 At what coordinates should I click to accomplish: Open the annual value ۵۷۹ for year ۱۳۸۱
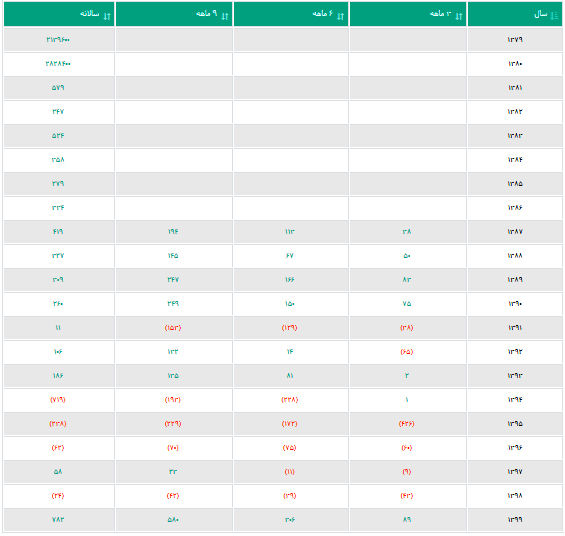pos(58,88)
